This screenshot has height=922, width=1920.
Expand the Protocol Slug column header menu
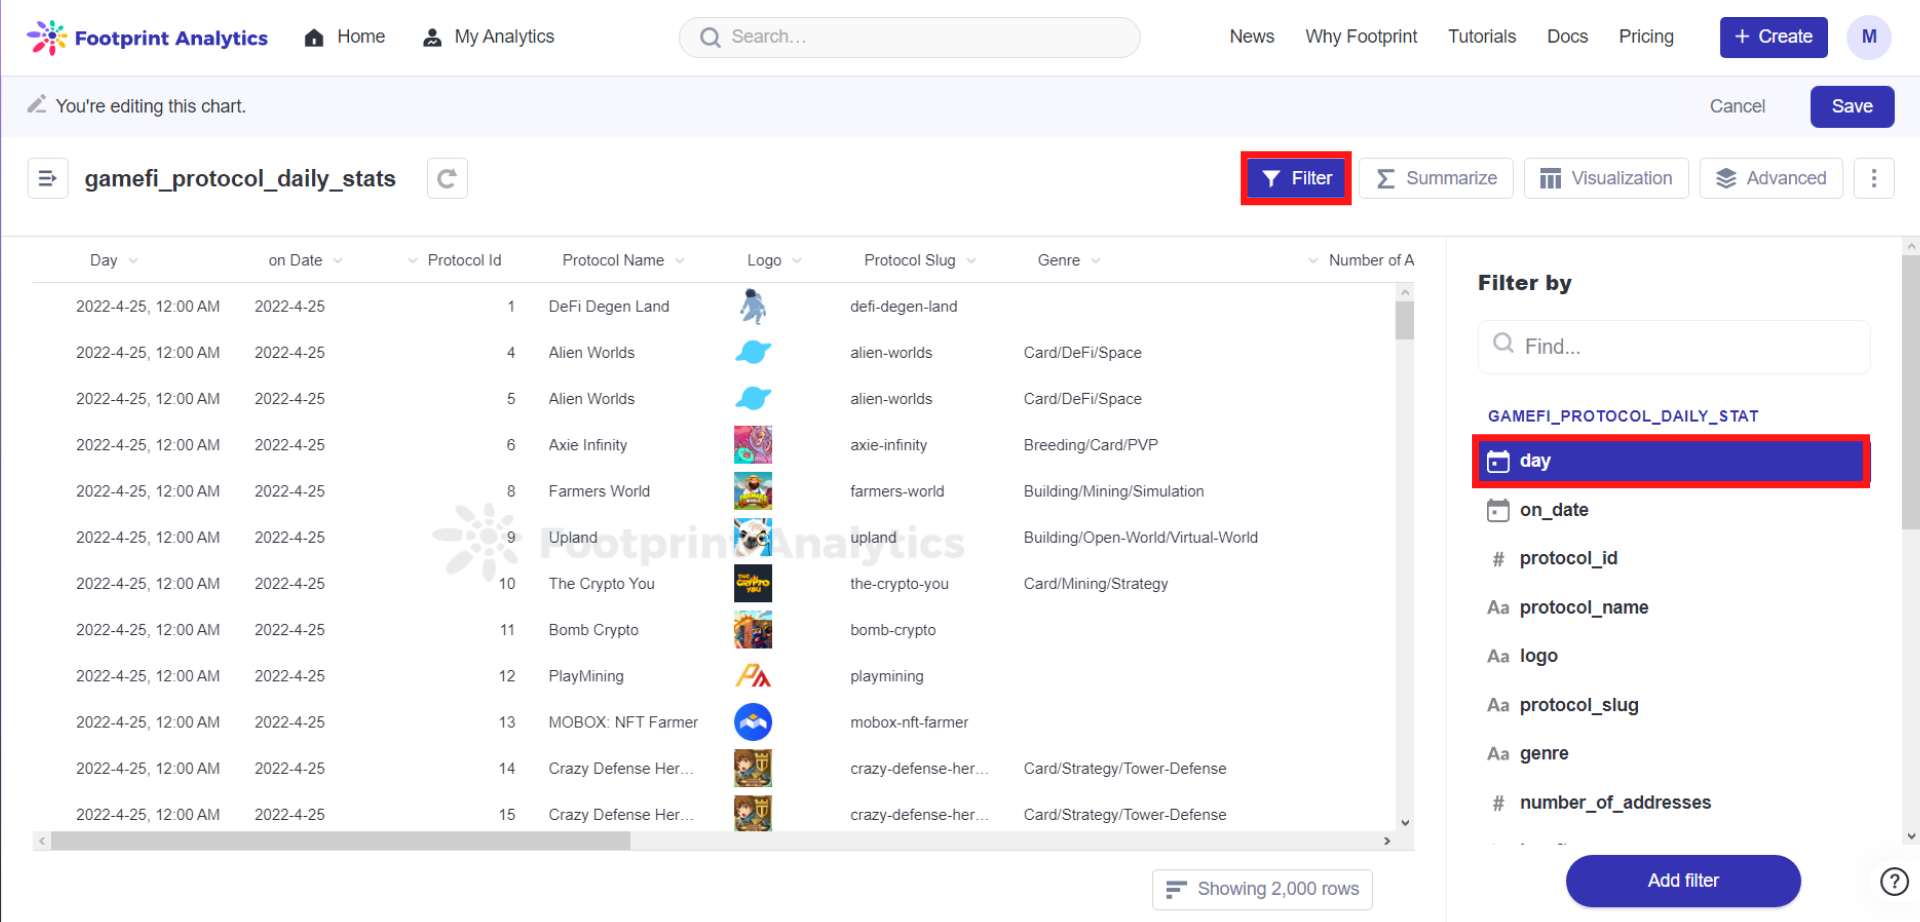pyautogui.click(x=971, y=261)
